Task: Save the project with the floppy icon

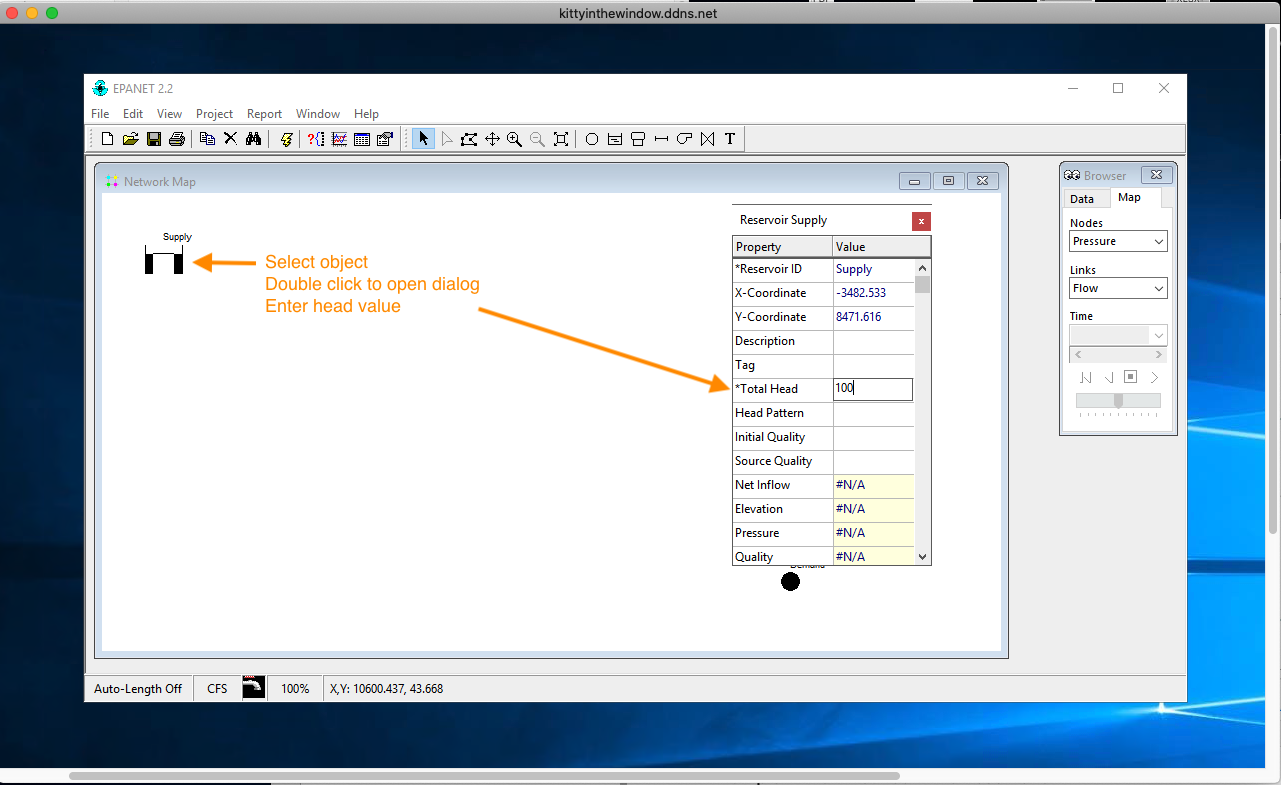Action: 153,139
